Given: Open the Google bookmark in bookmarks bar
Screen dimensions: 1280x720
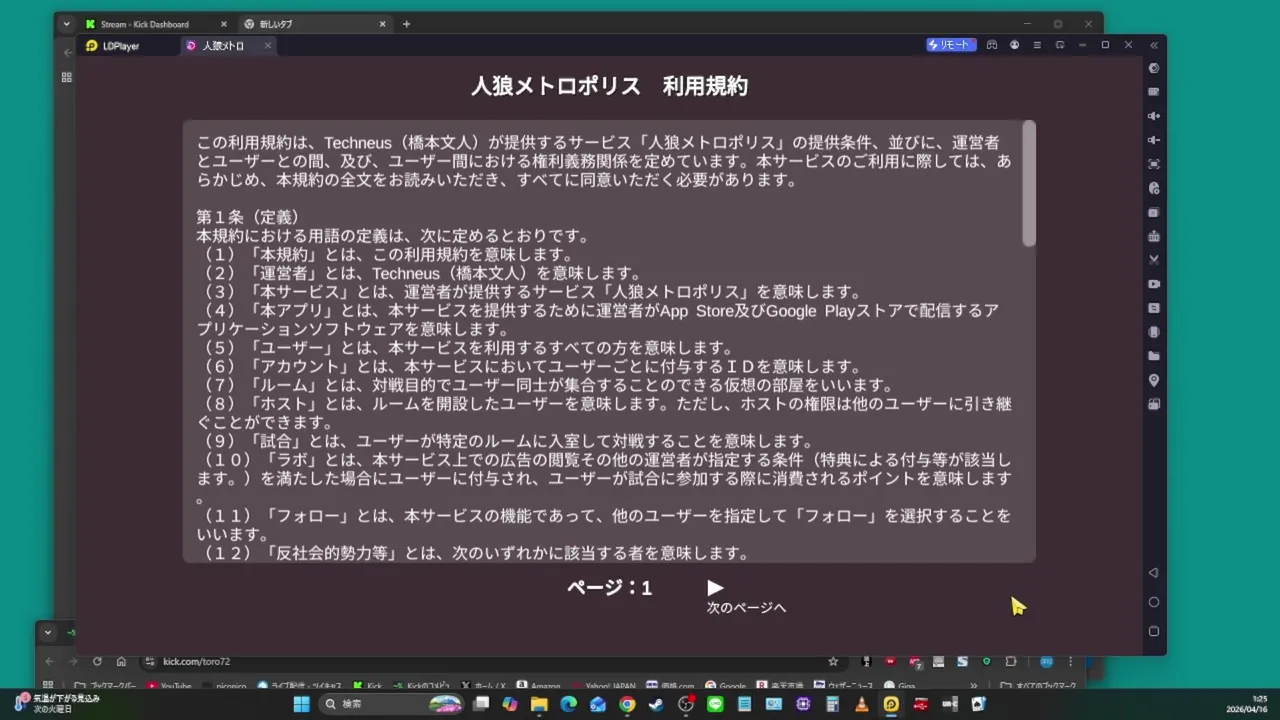Looking at the screenshot, I should coord(725,686).
